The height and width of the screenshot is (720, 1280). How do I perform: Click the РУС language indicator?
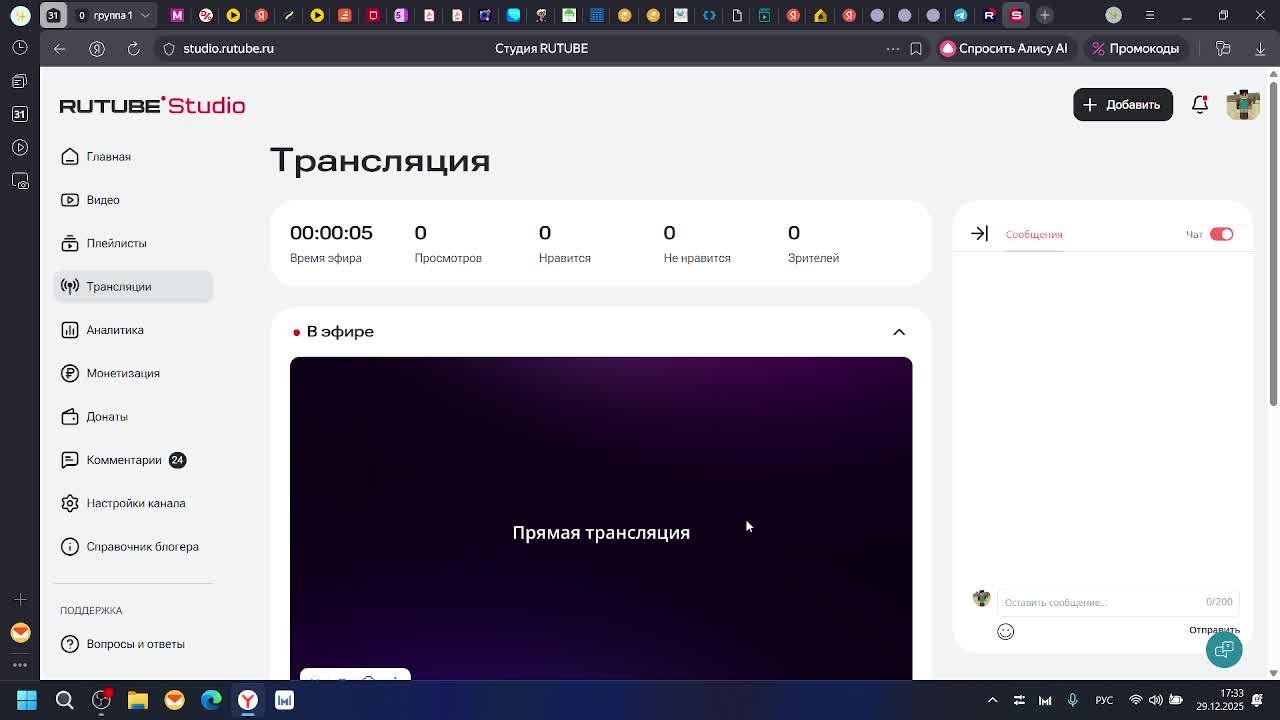point(1104,700)
